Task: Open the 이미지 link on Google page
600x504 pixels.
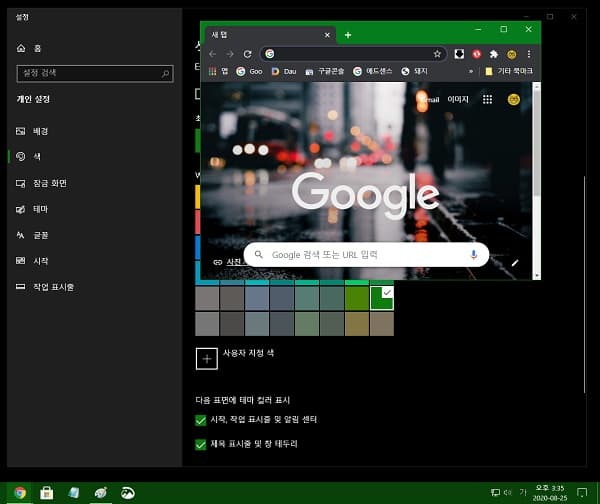Action: click(x=458, y=99)
